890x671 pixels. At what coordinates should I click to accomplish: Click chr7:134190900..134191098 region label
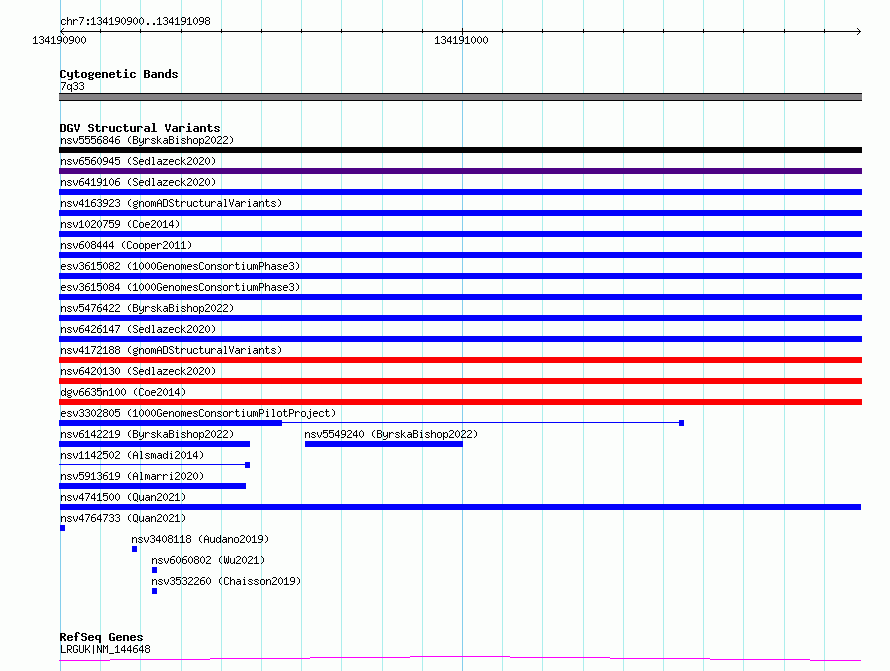pos(135,21)
